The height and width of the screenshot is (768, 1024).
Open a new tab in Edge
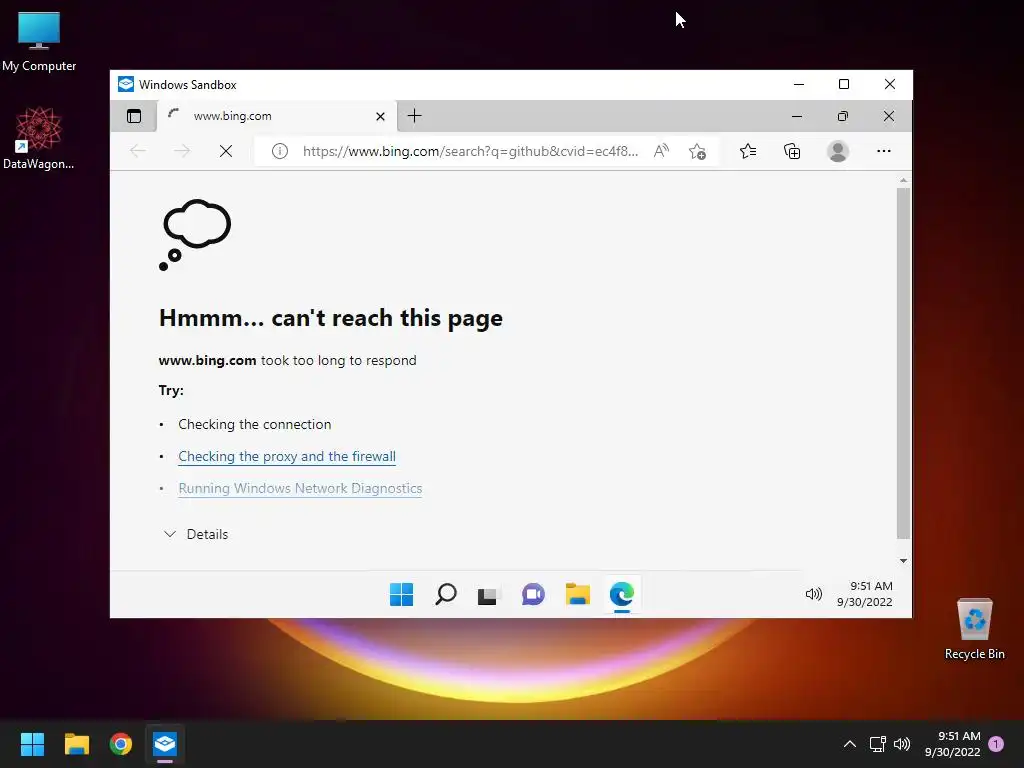414,116
